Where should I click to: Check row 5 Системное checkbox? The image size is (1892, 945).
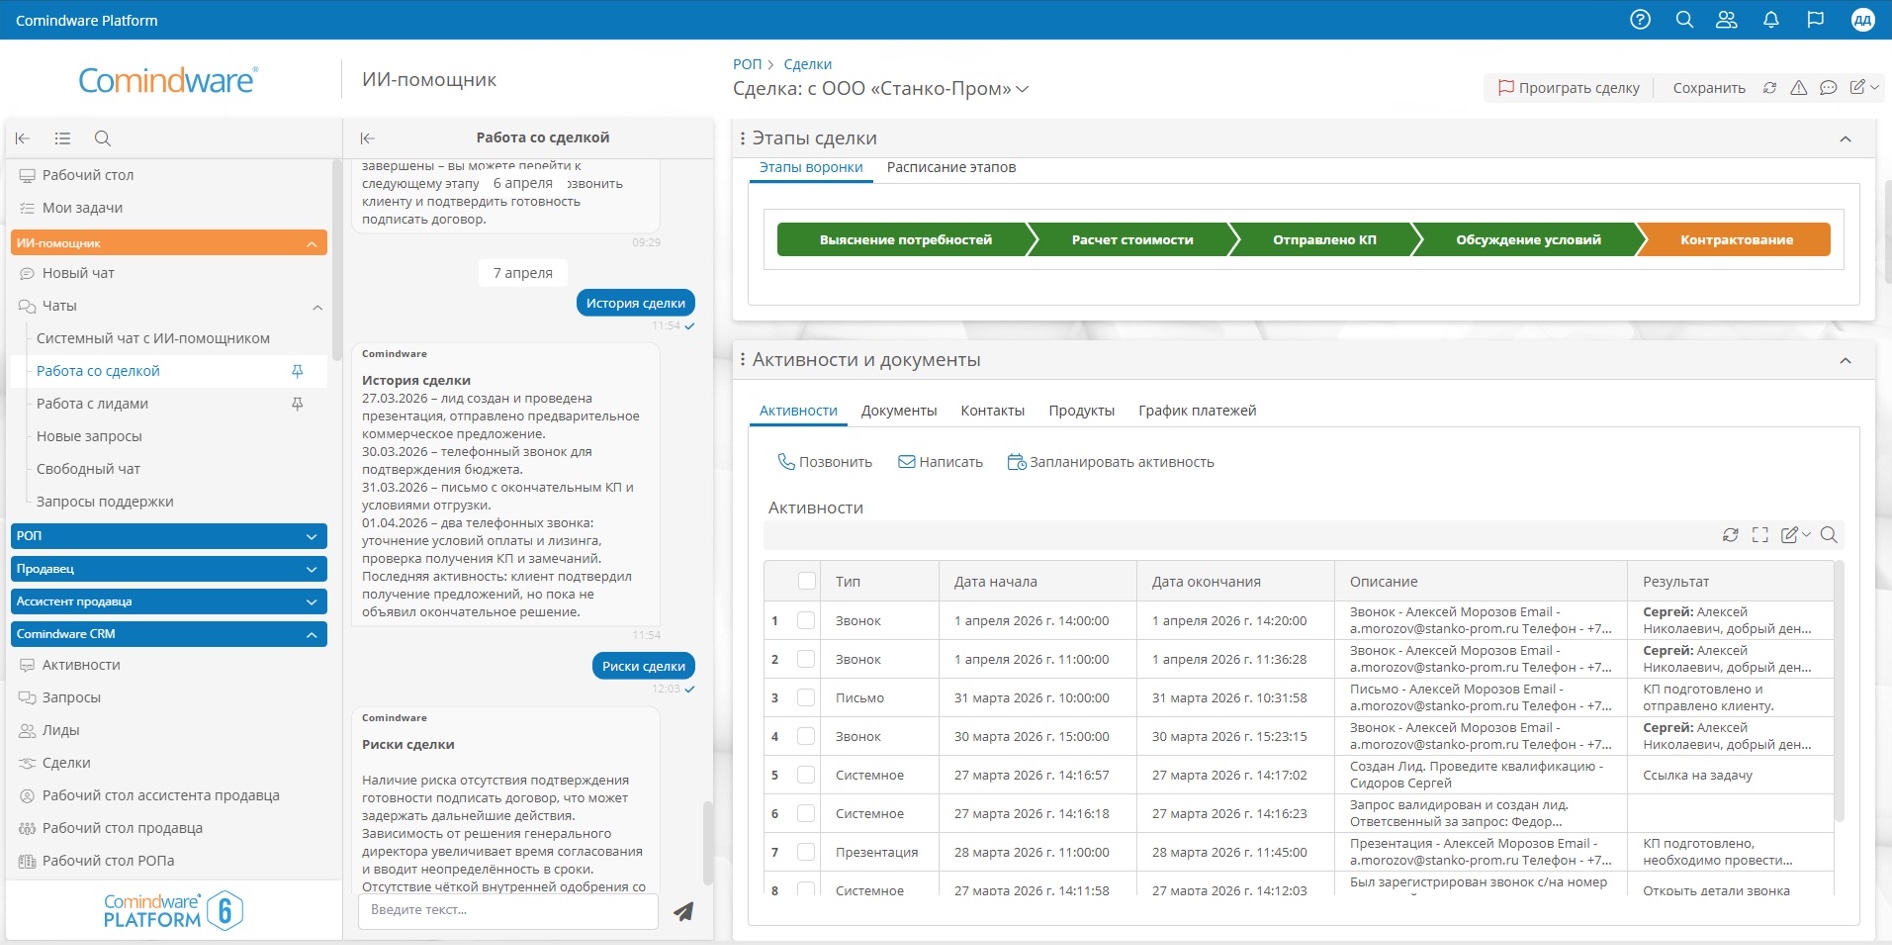tap(806, 775)
